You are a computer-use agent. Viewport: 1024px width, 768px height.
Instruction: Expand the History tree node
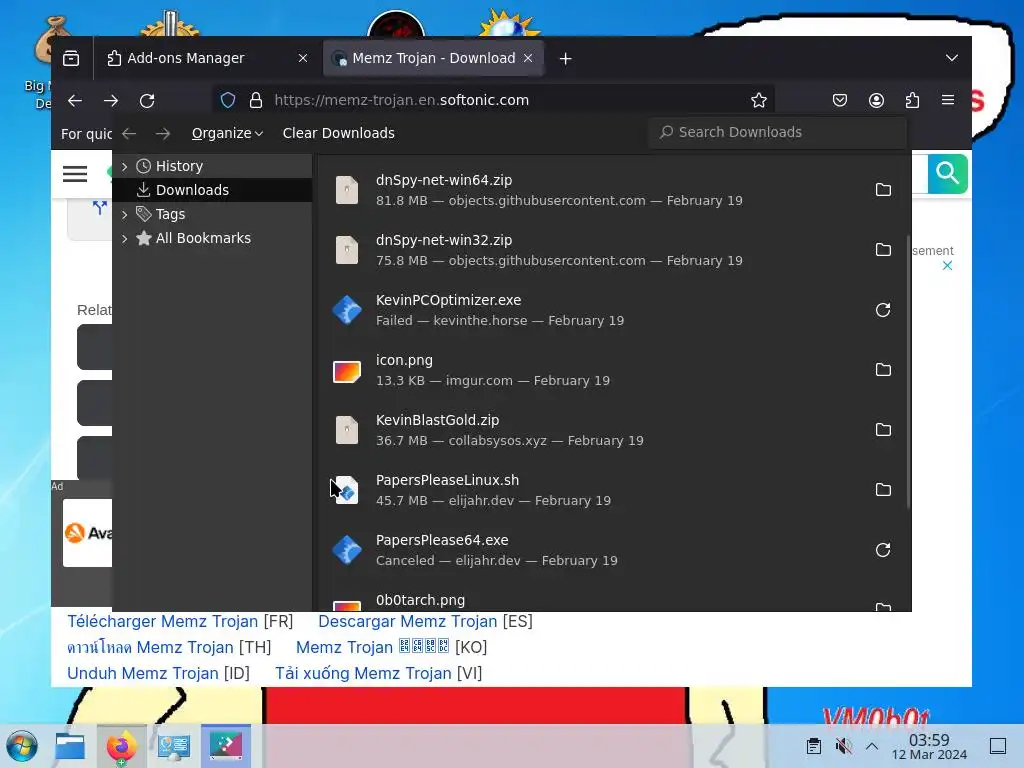[x=125, y=167]
